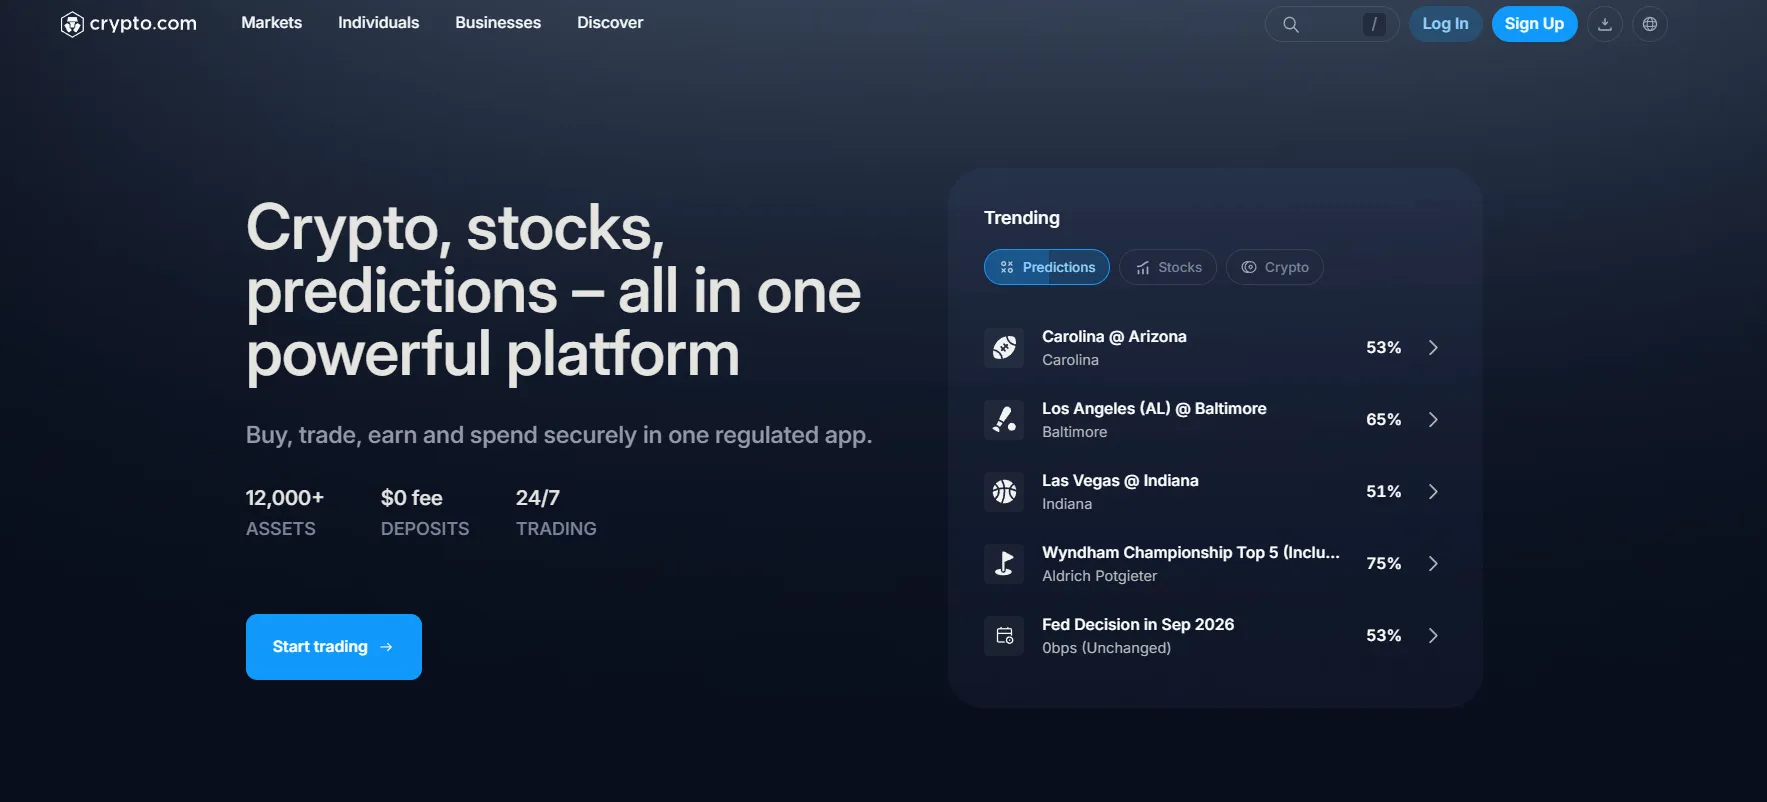Switch to the Crypto trending tab
This screenshot has width=1767, height=802.
(1275, 267)
